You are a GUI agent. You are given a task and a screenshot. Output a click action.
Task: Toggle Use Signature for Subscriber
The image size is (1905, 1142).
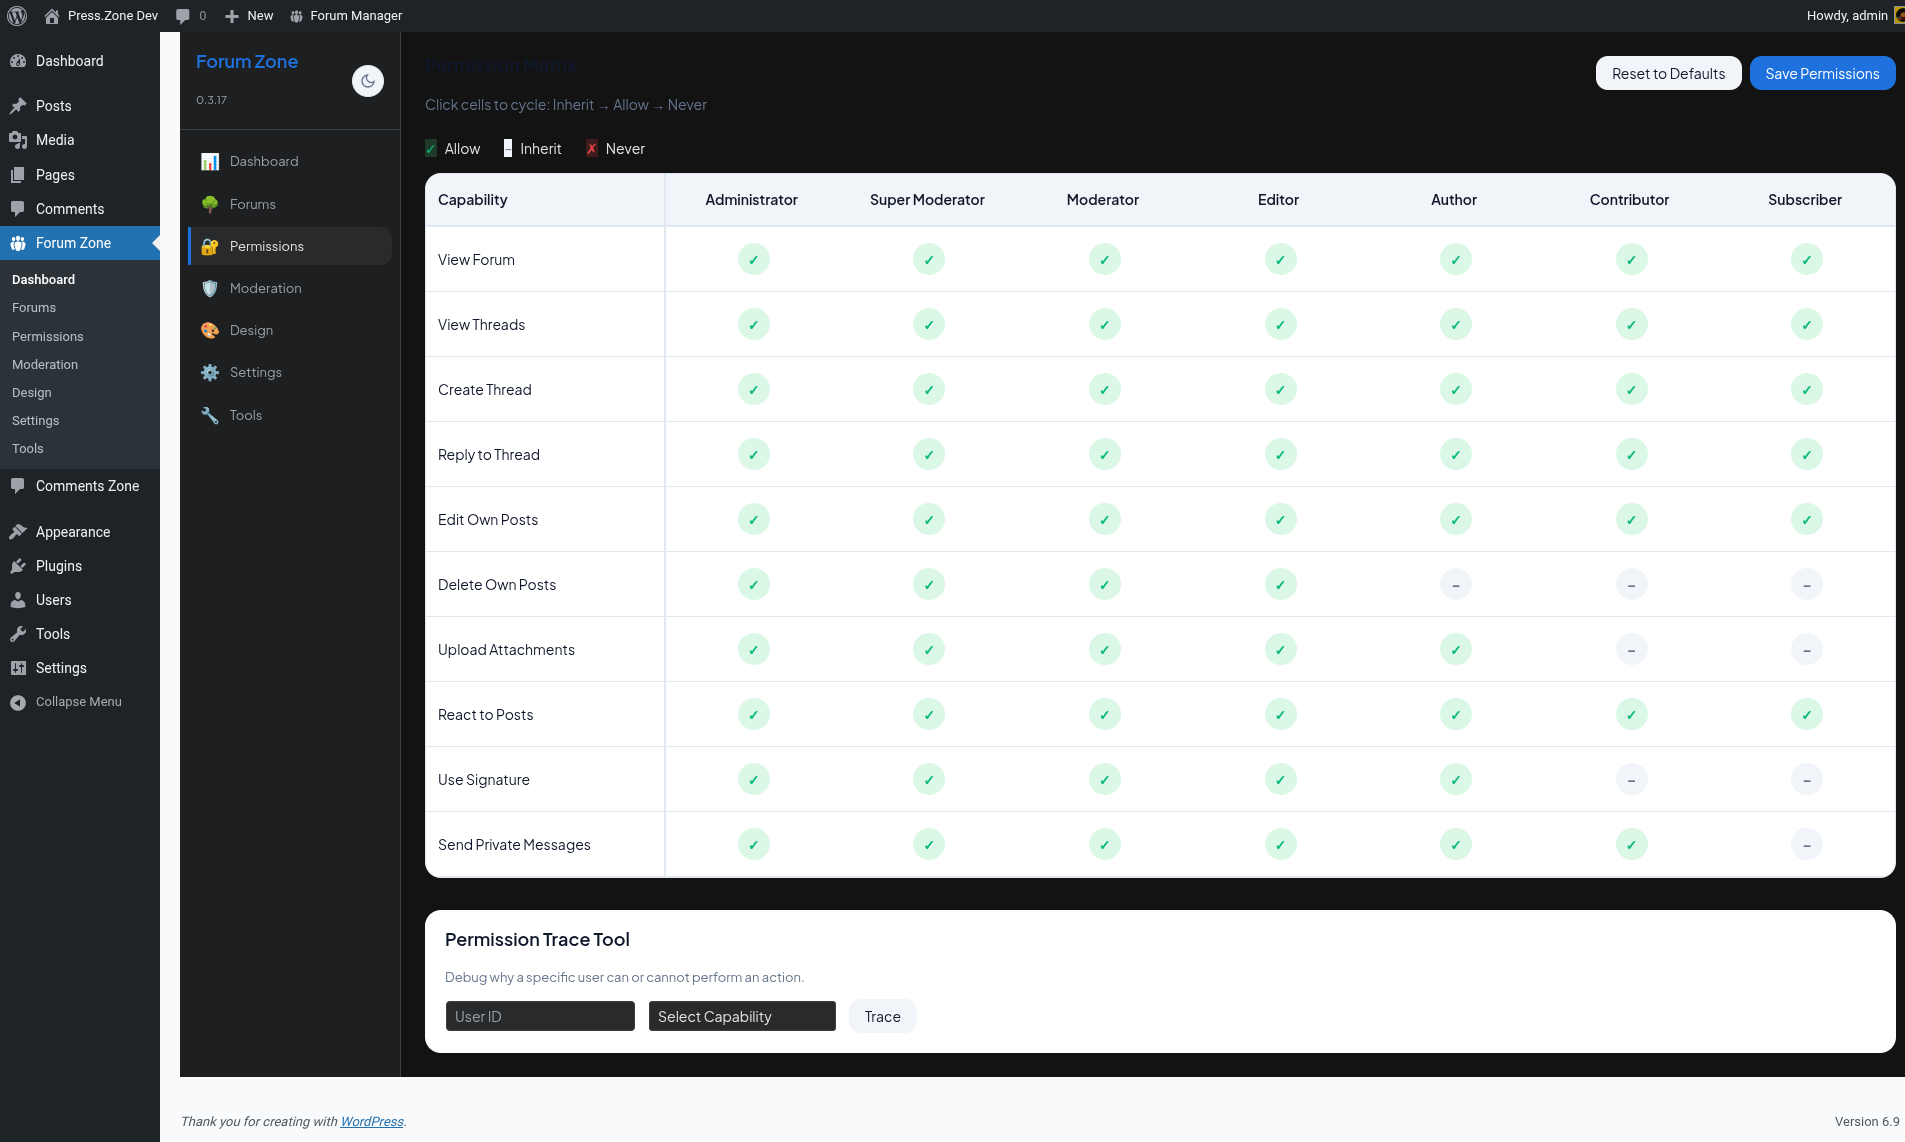[x=1807, y=780]
